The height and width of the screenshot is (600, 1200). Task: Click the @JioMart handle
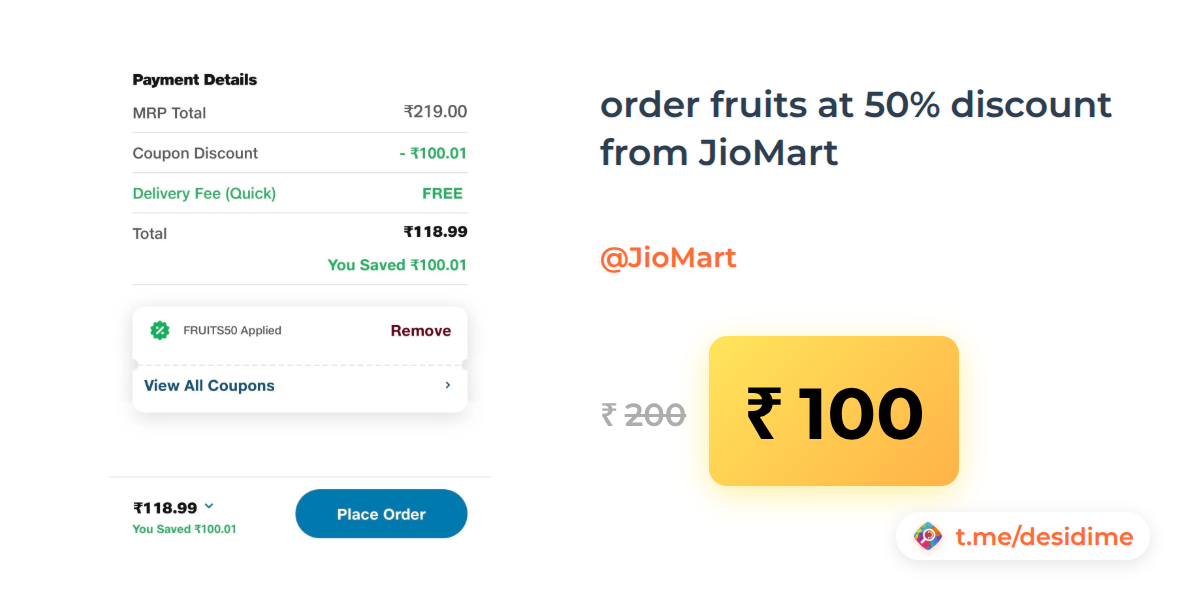[x=667, y=258]
